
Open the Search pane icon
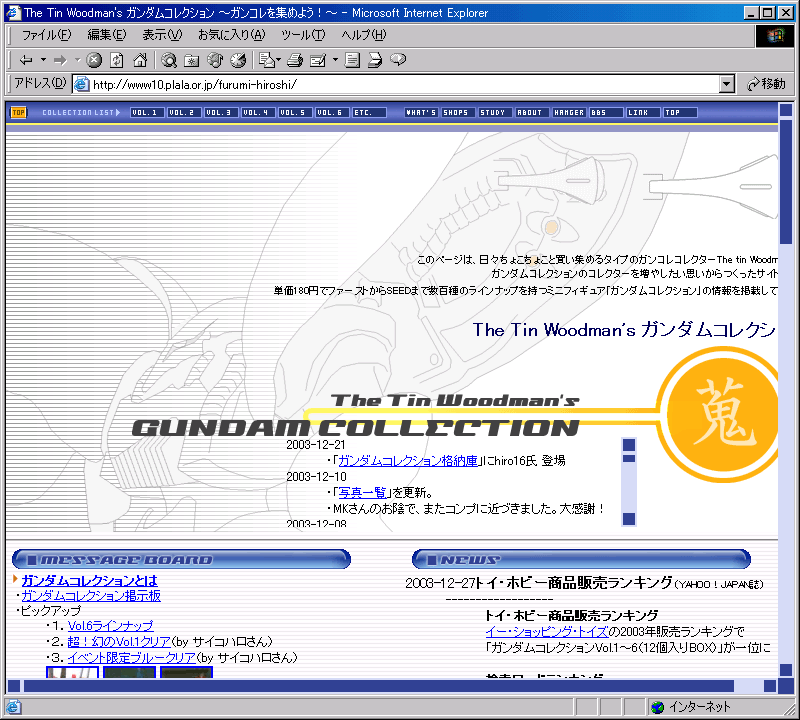169,60
